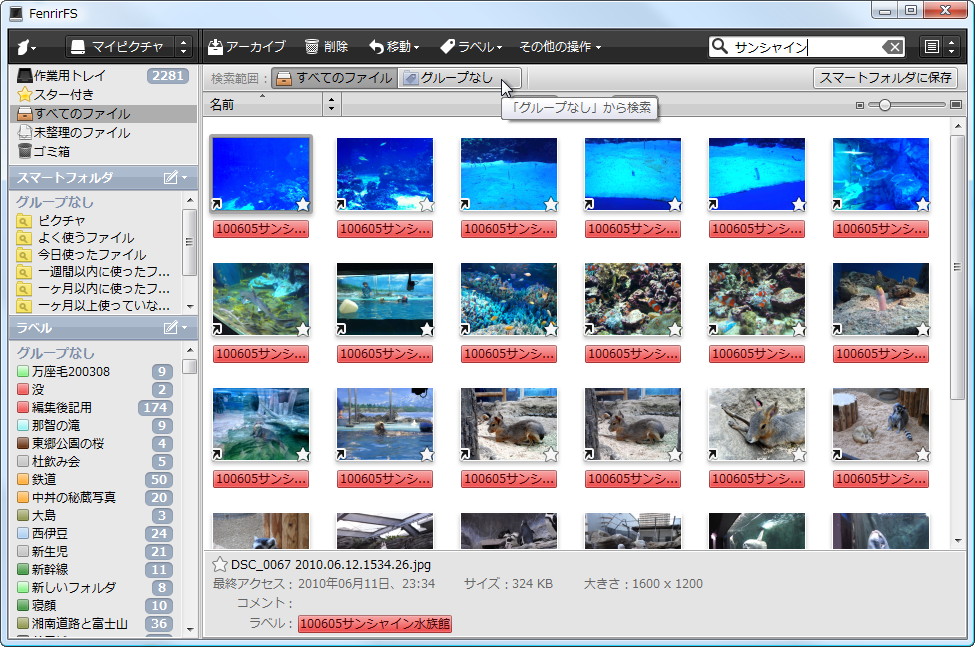The width and height of the screenshot is (975, 647).
Task: Open the sort field stepper next to 名前
Action: coord(331,104)
